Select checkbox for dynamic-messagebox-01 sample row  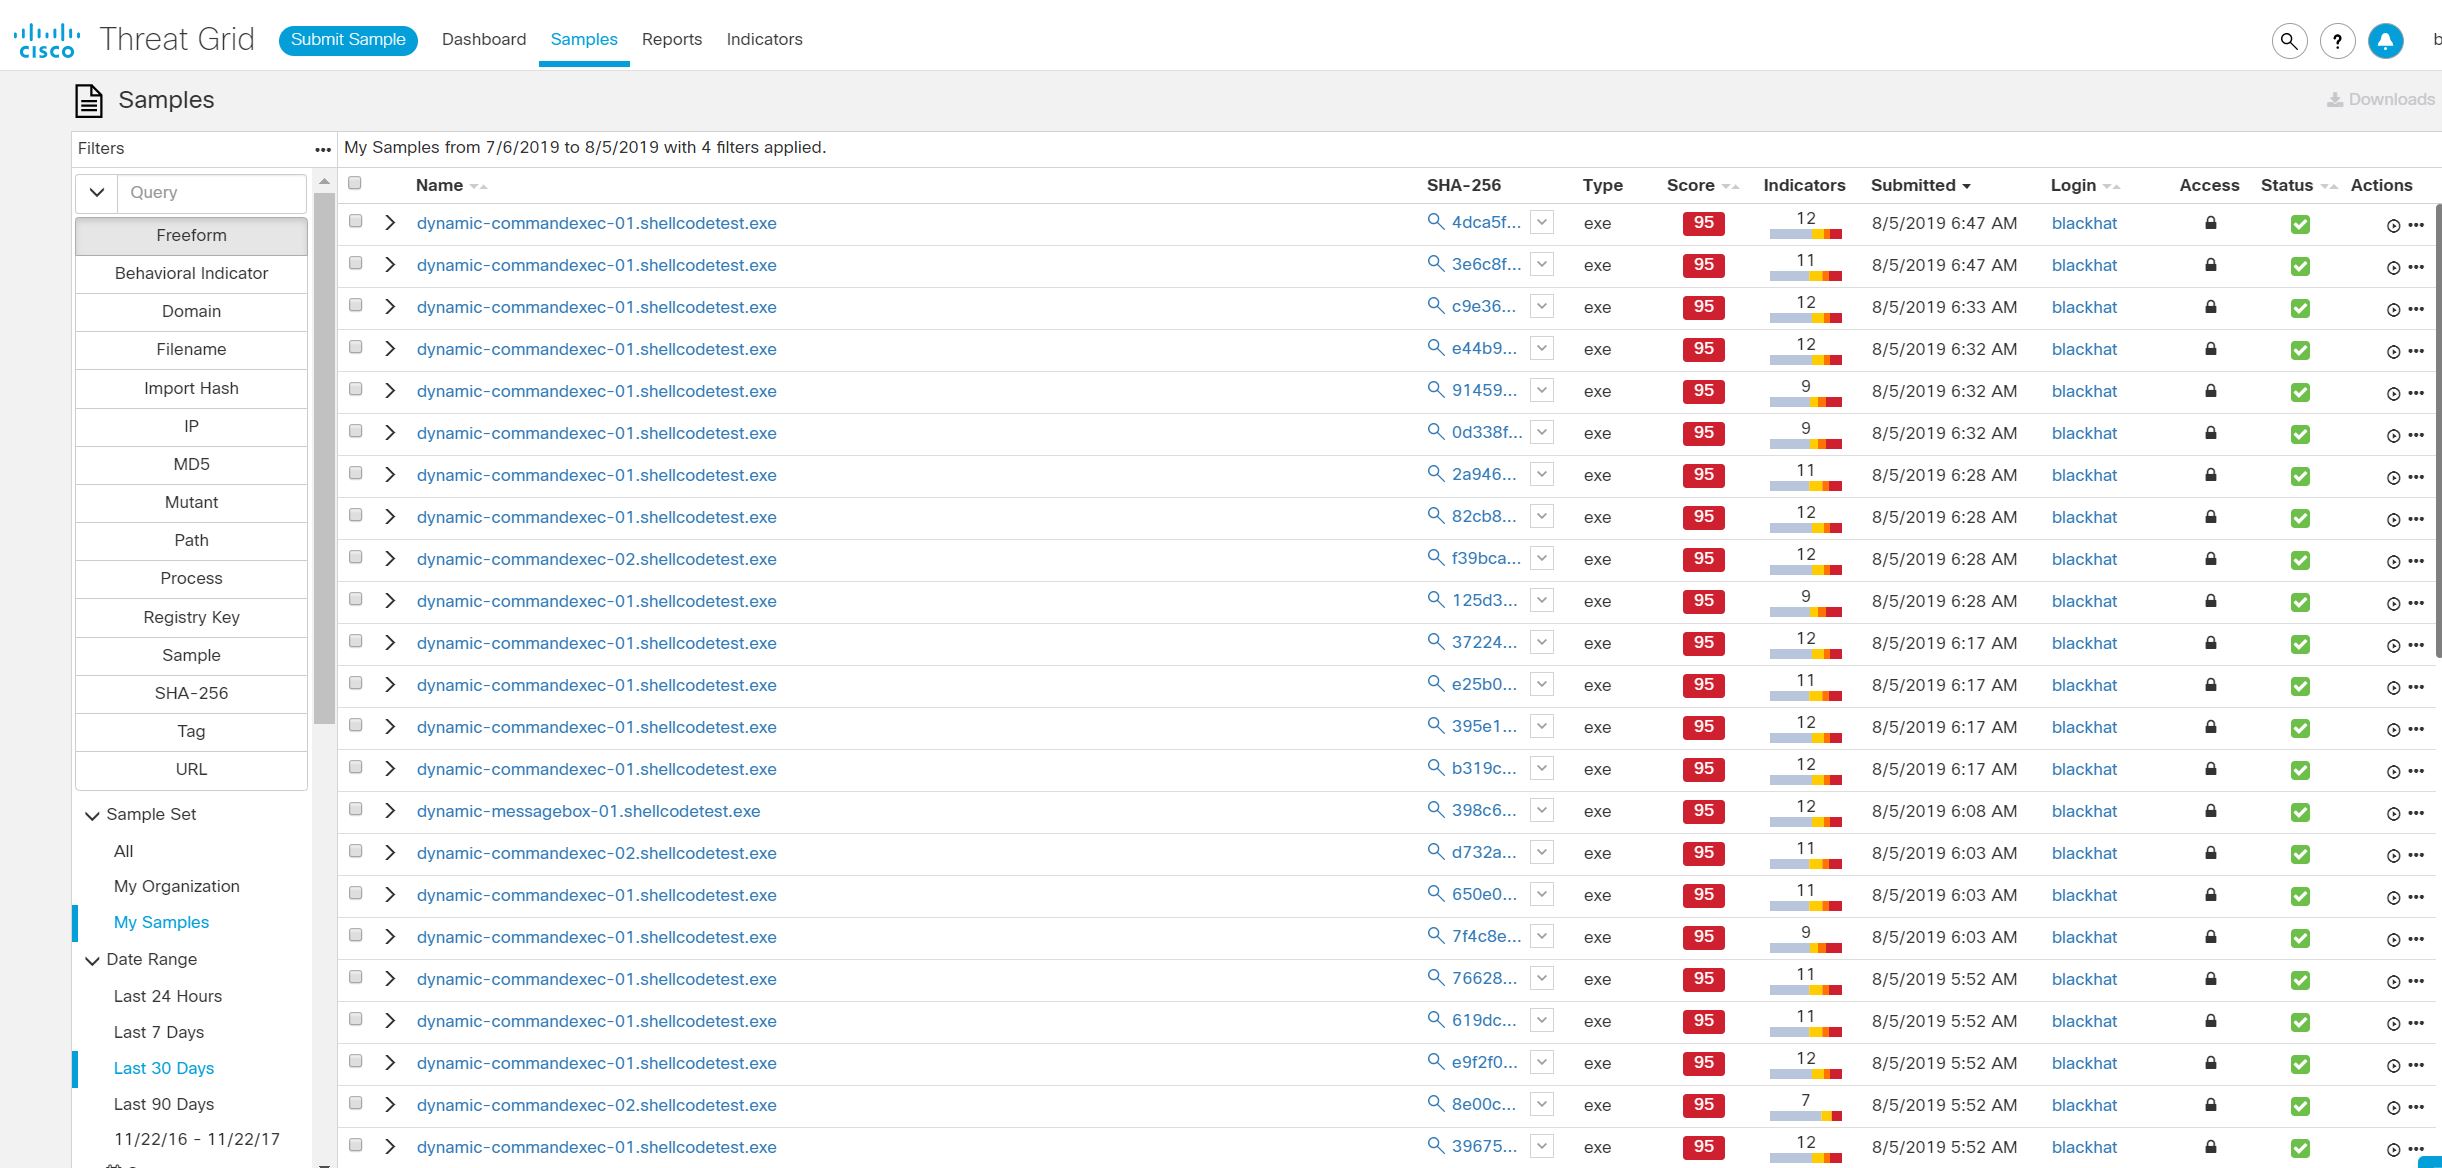(355, 809)
